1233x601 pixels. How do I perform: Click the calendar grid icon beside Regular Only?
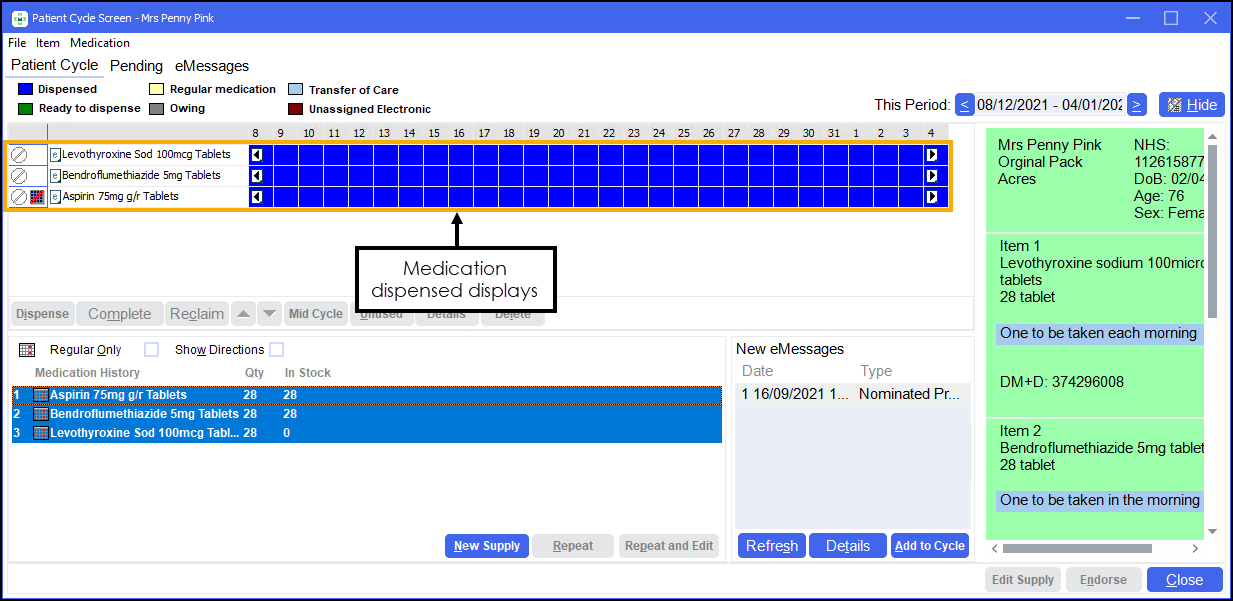coord(27,350)
